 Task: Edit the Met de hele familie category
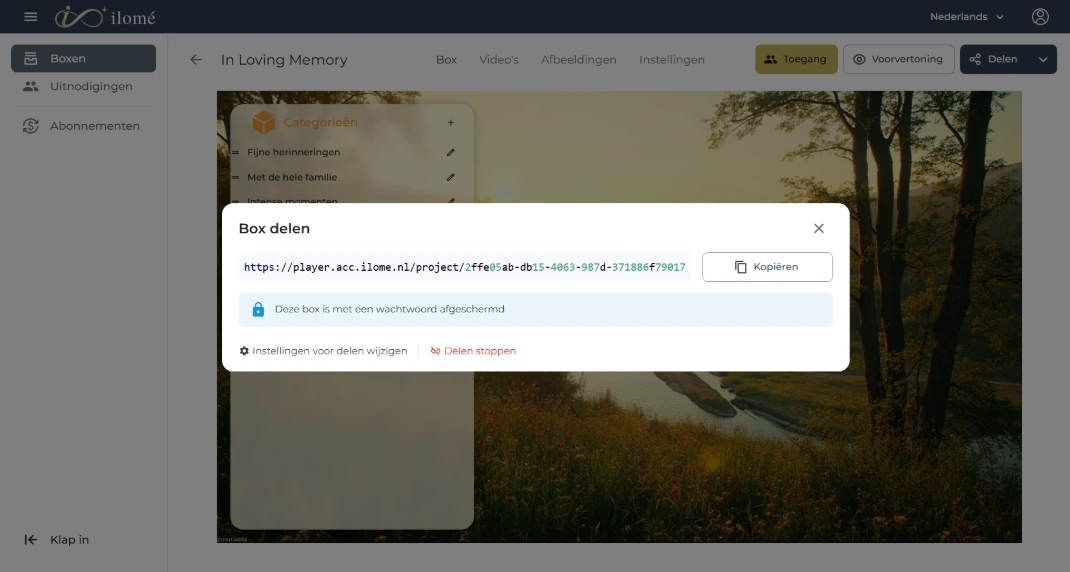pyautogui.click(x=450, y=177)
